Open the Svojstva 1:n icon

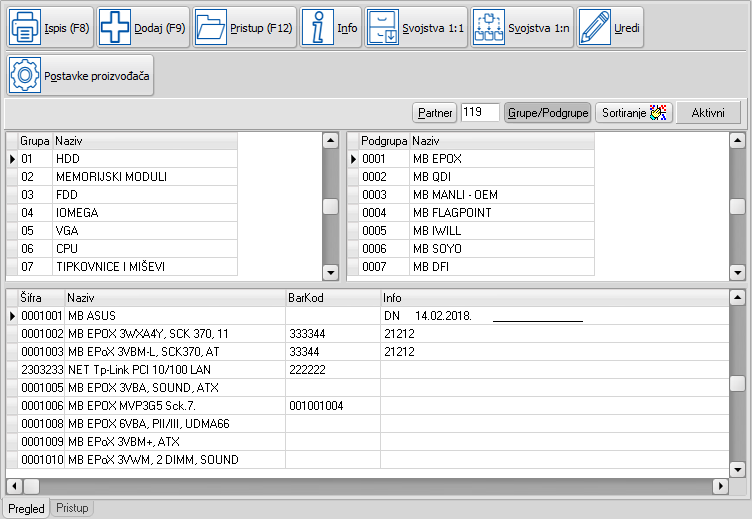coord(489,27)
